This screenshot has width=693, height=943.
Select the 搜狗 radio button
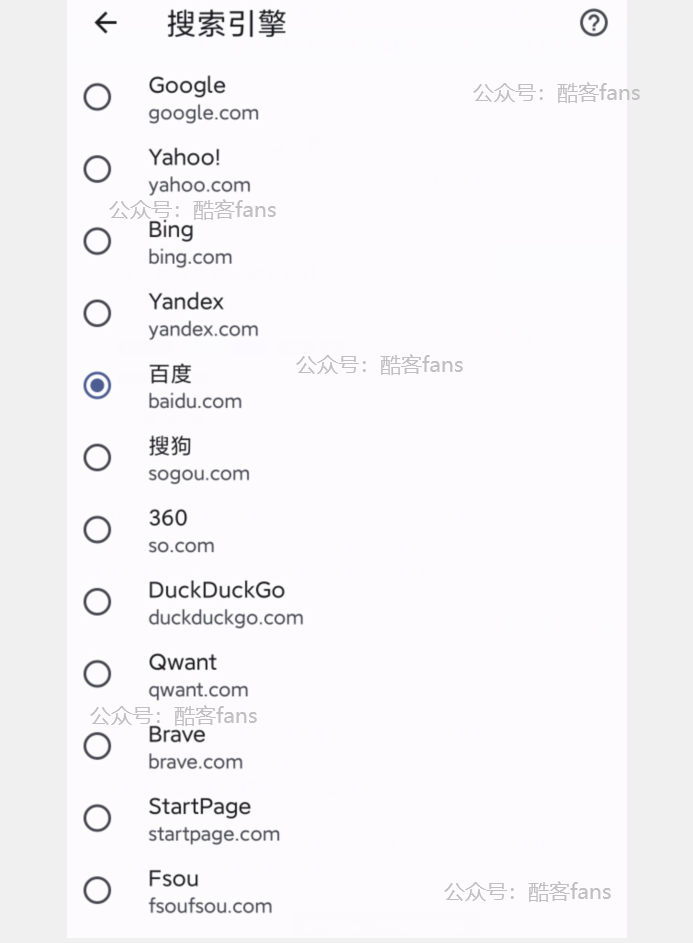[x=97, y=457]
